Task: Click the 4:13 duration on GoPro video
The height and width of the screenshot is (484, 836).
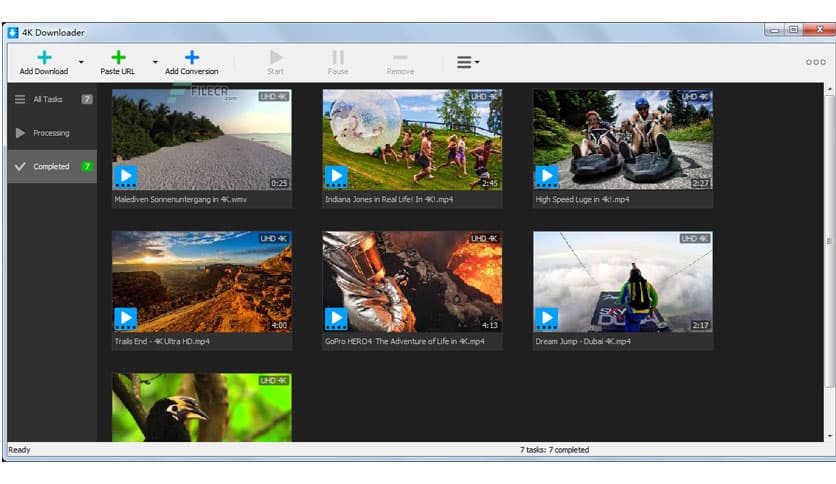Action: click(x=490, y=325)
